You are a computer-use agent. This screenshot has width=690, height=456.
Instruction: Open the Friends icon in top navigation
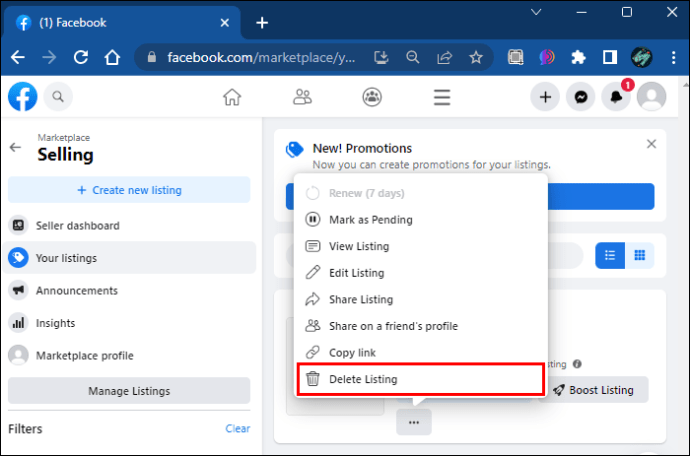click(x=302, y=97)
